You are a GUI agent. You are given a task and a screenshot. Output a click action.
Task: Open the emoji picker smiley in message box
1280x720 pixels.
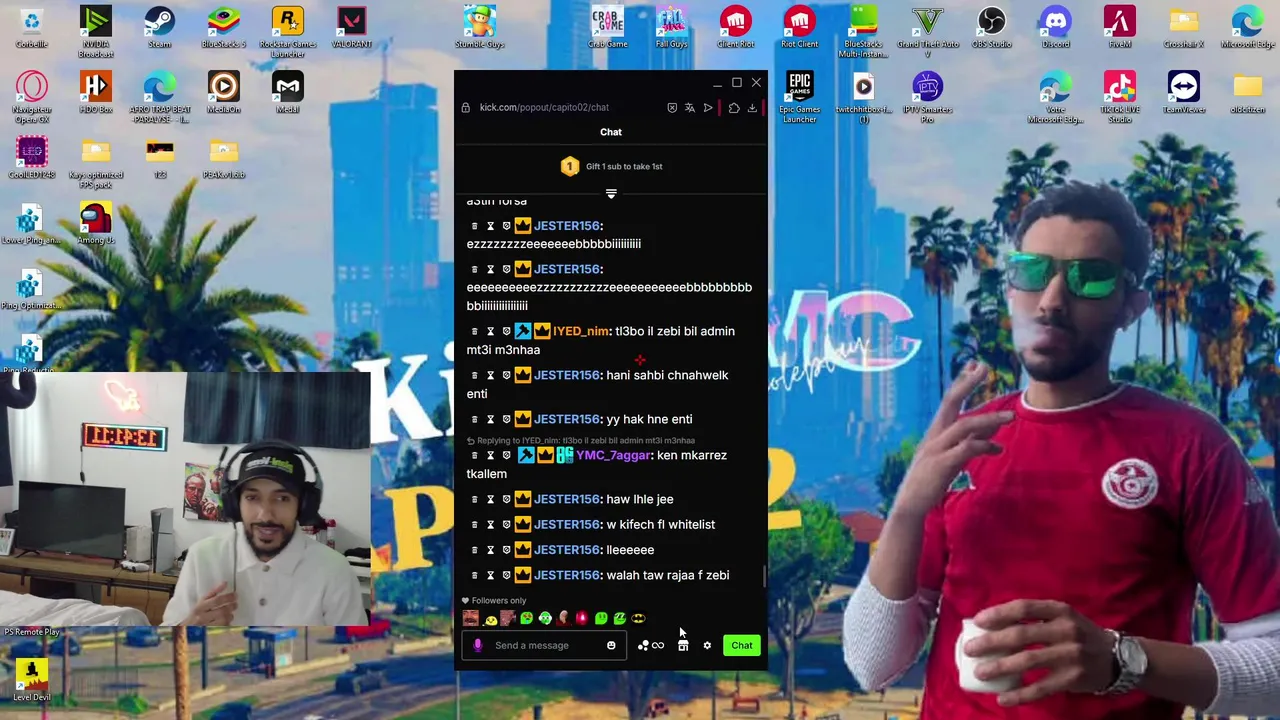[611, 645]
